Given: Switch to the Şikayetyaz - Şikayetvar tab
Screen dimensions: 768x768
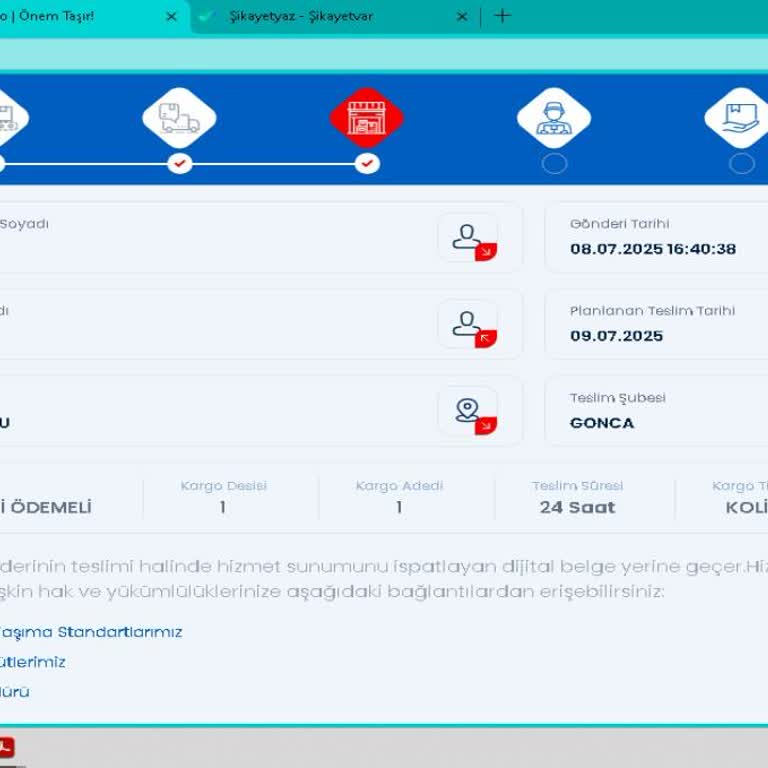Looking at the screenshot, I should 320,16.
